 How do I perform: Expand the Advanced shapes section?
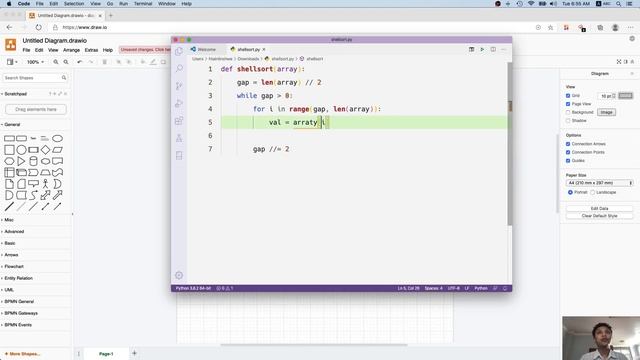[x=14, y=231]
